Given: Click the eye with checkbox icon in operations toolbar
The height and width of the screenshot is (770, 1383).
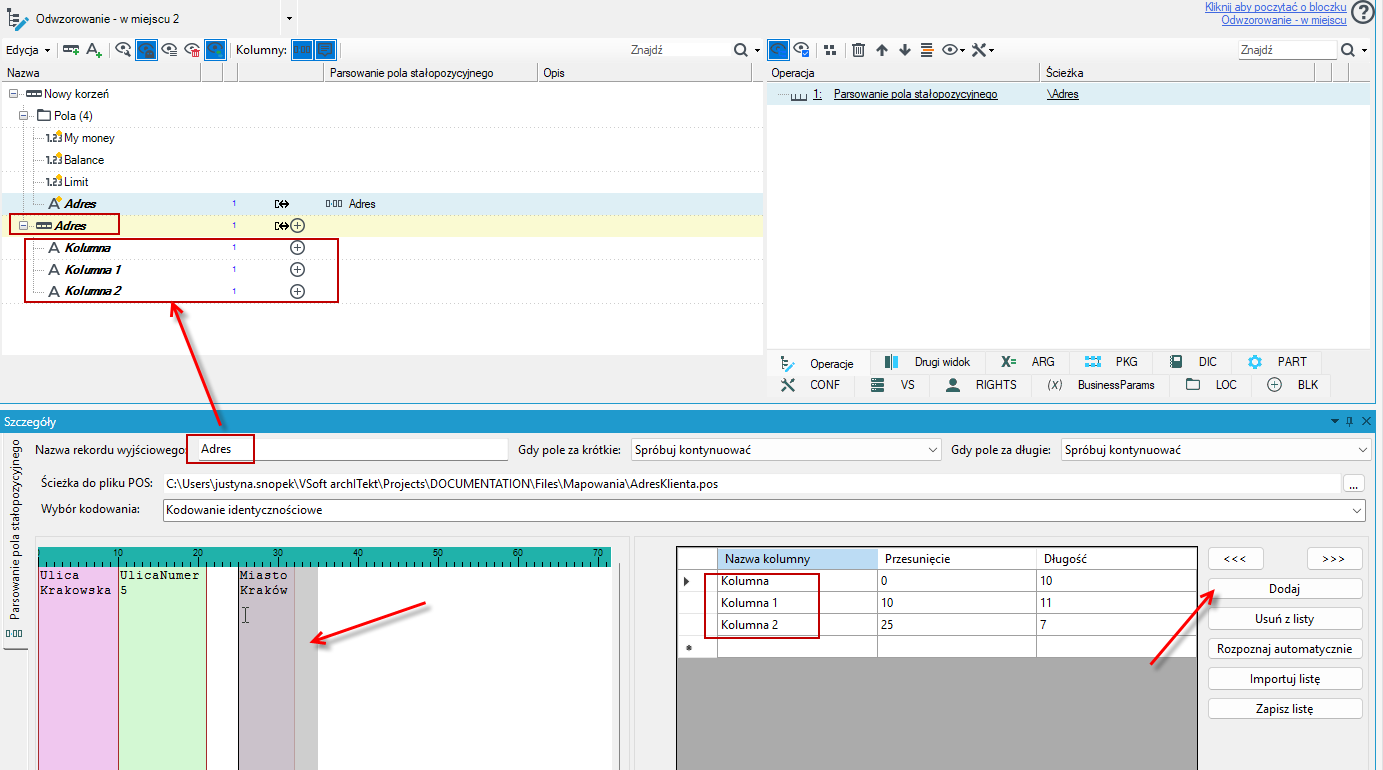Looking at the screenshot, I should coord(802,49).
